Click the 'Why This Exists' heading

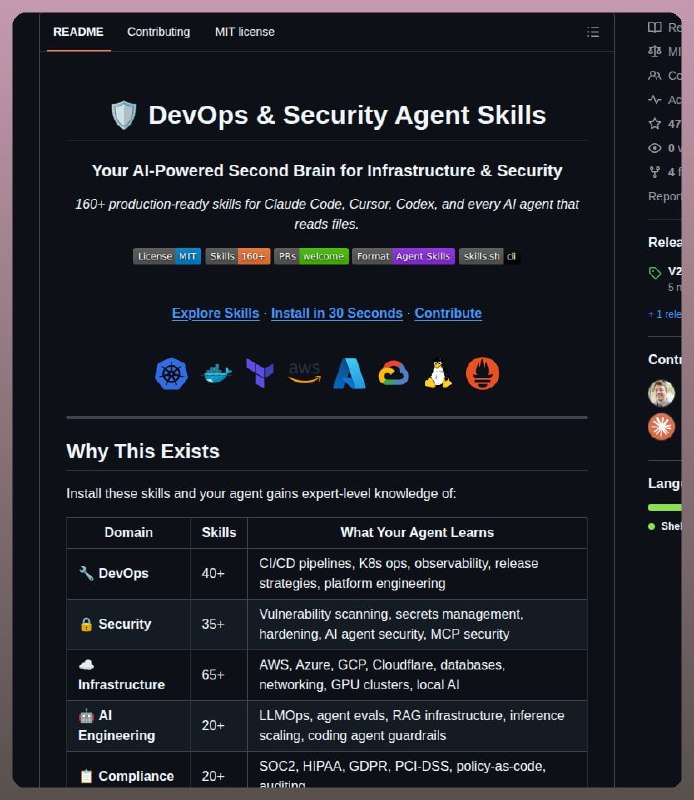pos(143,452)
